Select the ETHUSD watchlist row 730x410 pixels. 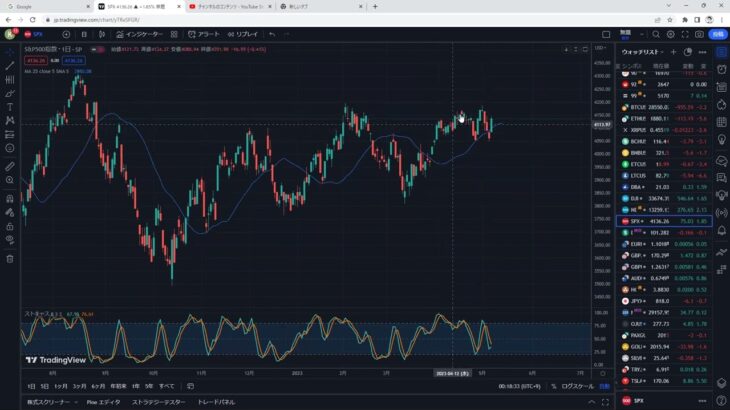pos(664,119)
